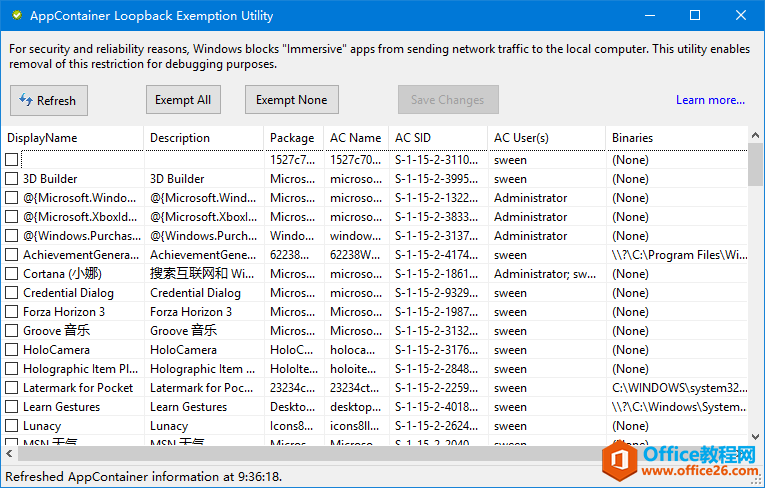The image size is (765, 488).
Task: Click the vertical scrollbar up arrow
Action: [755, 135]
